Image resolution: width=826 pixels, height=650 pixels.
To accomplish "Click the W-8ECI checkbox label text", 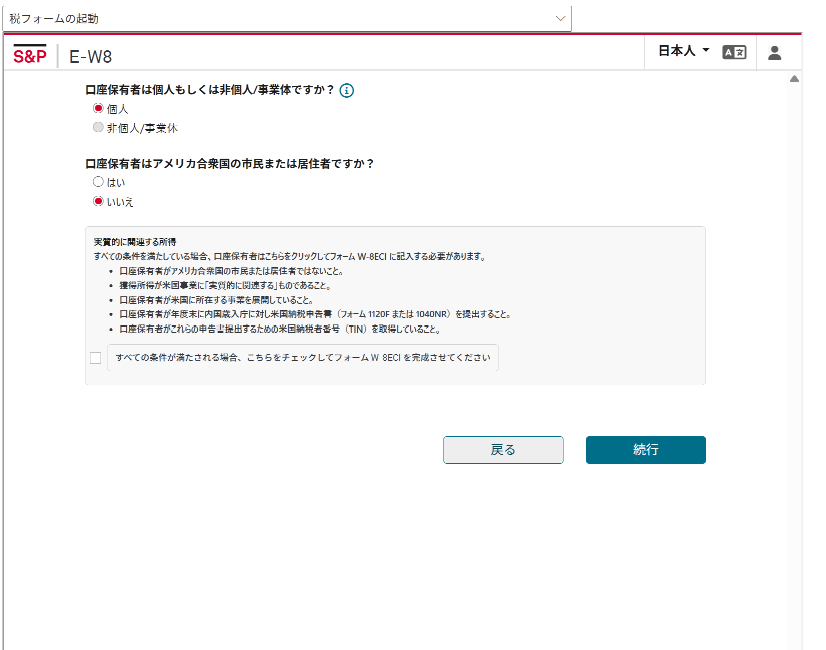I will point(303,358).
